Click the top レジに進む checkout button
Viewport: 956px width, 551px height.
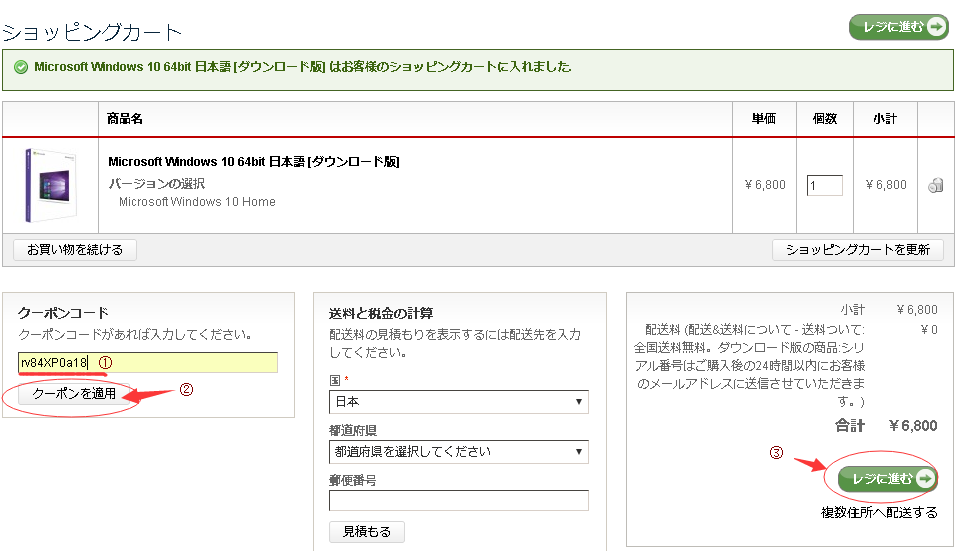pyautogui.click(x=899, y=27)
